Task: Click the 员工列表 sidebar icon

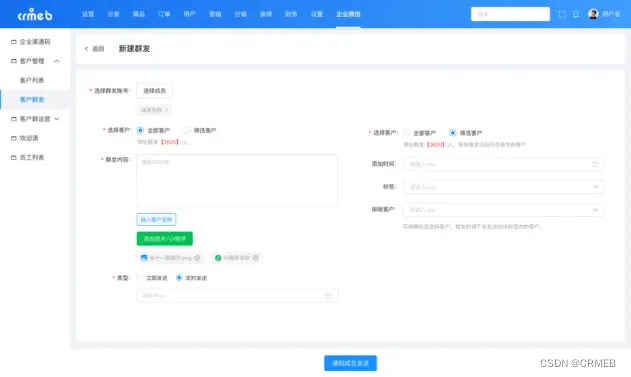Action: (x=14, y=158)
